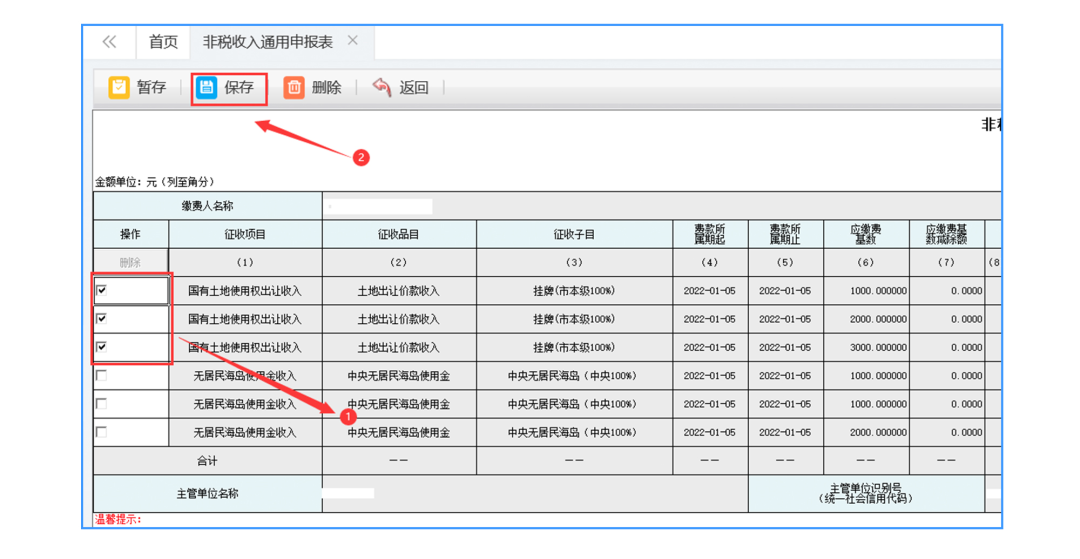The image size is (1080, 559).
Task: Click the gray 删除 button under 操作
Action: point(130,262)
